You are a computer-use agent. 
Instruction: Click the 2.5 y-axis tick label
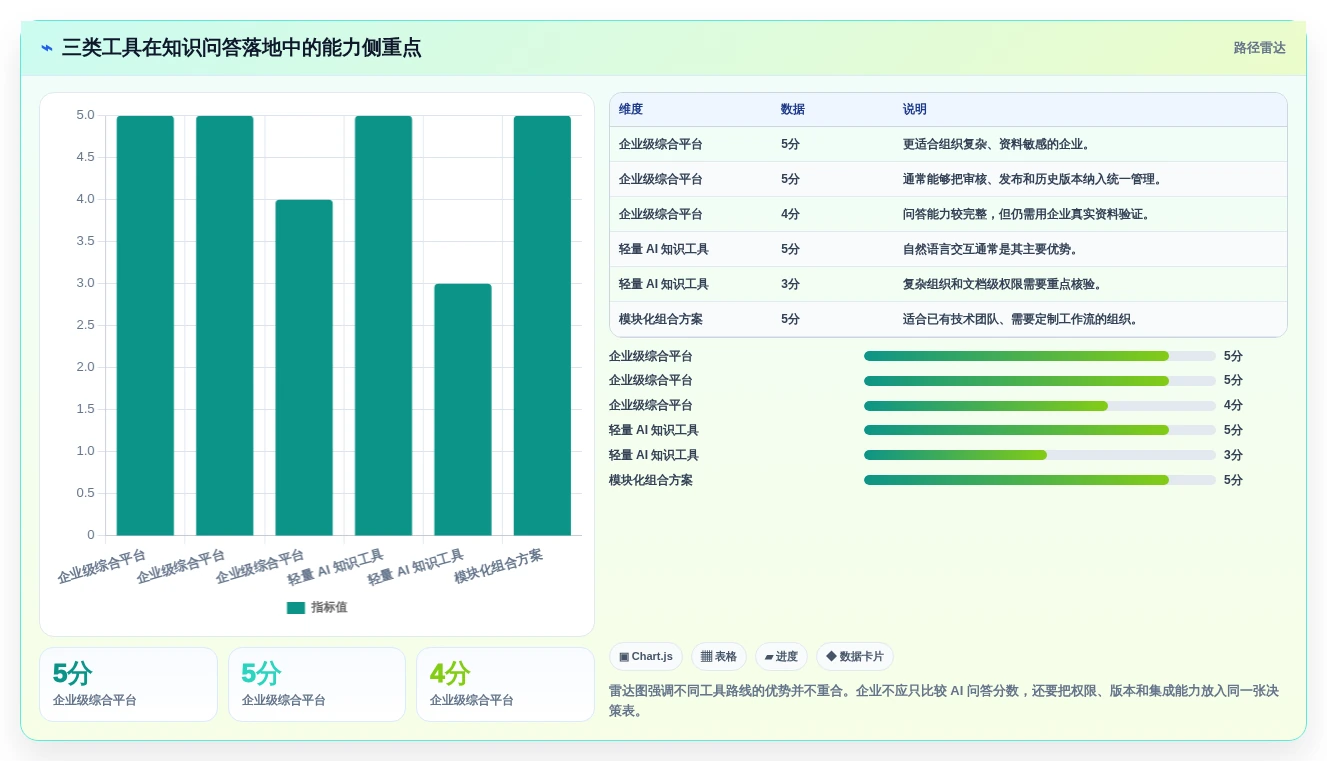click(86, 325)
